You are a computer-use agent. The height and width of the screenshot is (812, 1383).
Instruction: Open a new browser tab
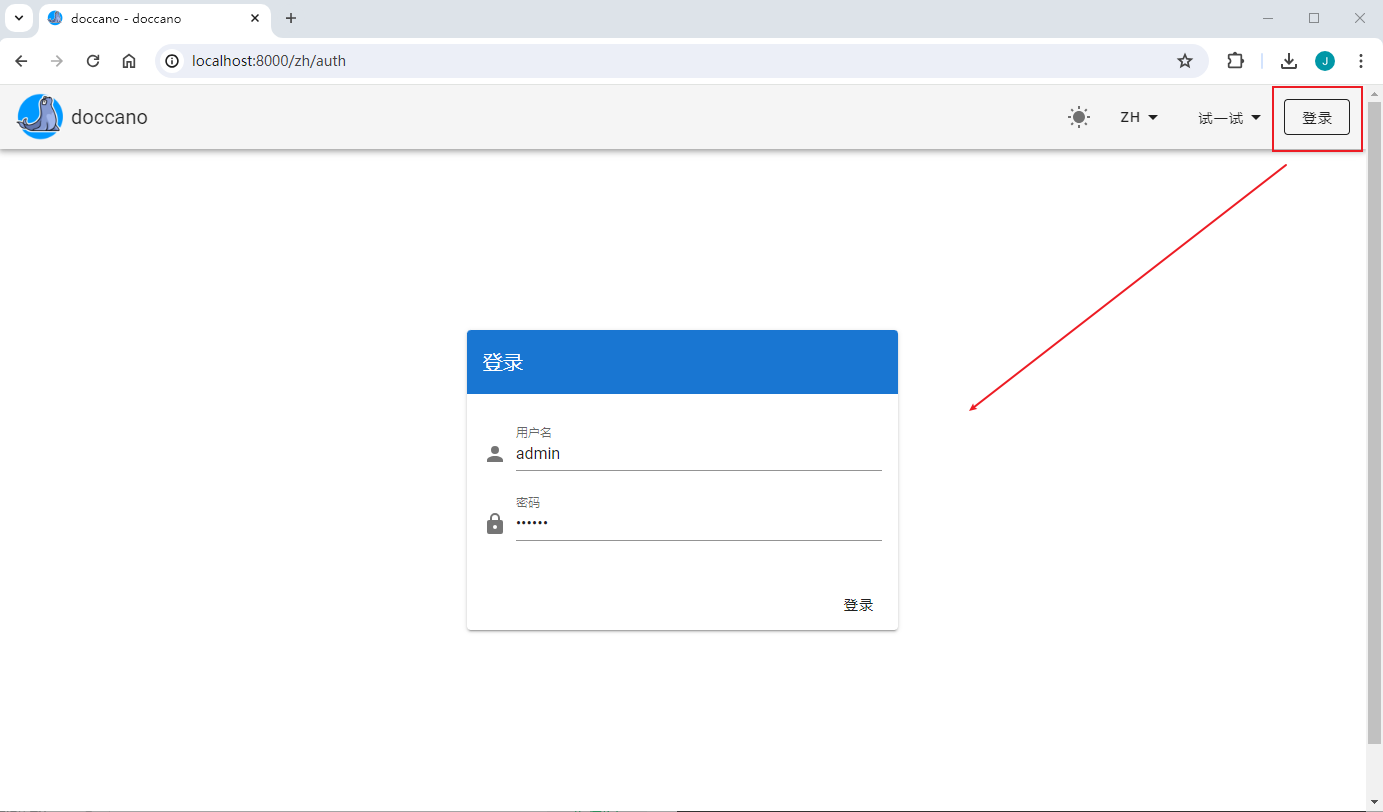291,19
